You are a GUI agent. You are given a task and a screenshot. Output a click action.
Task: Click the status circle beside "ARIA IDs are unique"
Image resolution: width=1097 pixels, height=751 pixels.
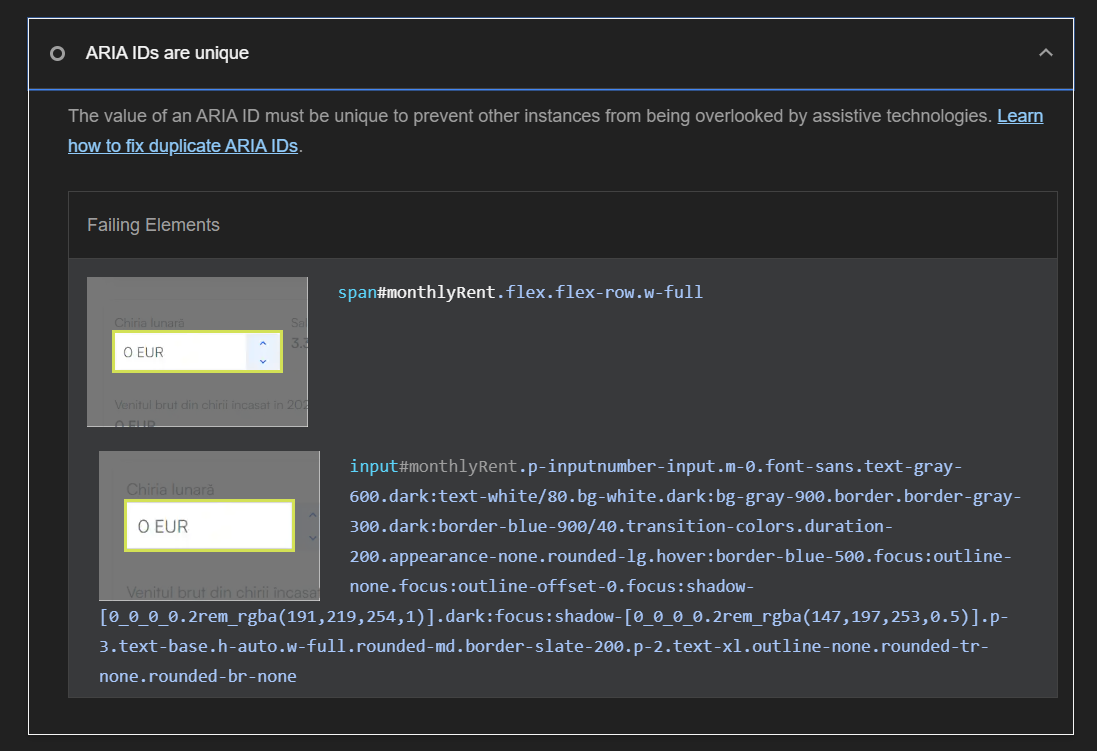coord(58,53)
